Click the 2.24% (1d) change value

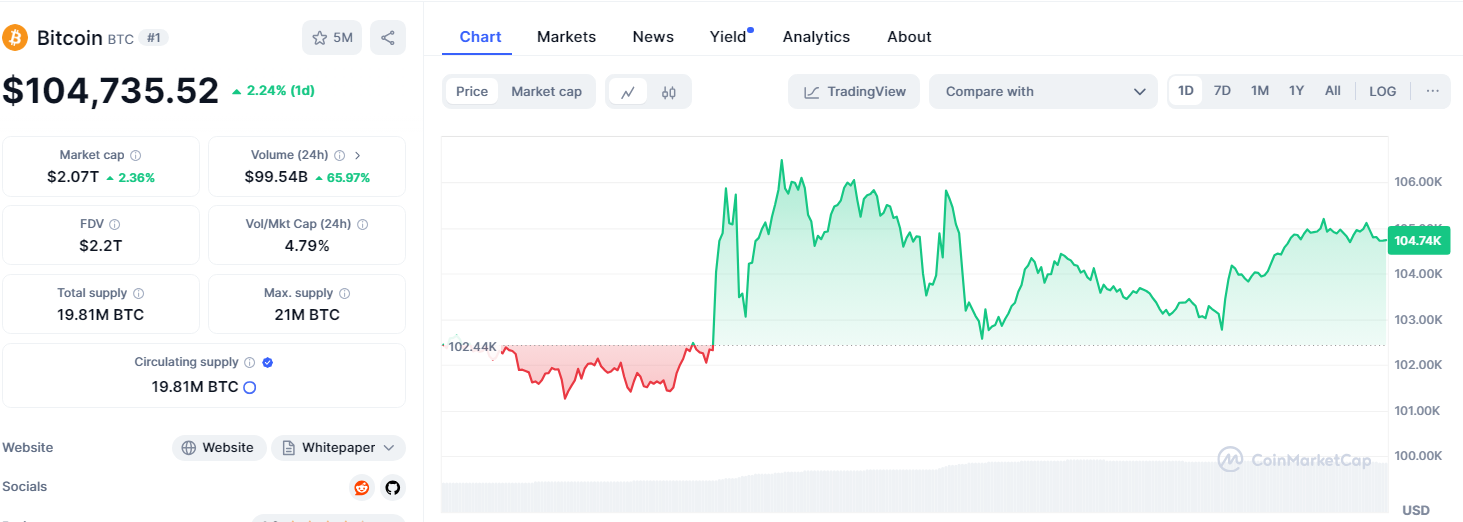(x=273, y=91)
